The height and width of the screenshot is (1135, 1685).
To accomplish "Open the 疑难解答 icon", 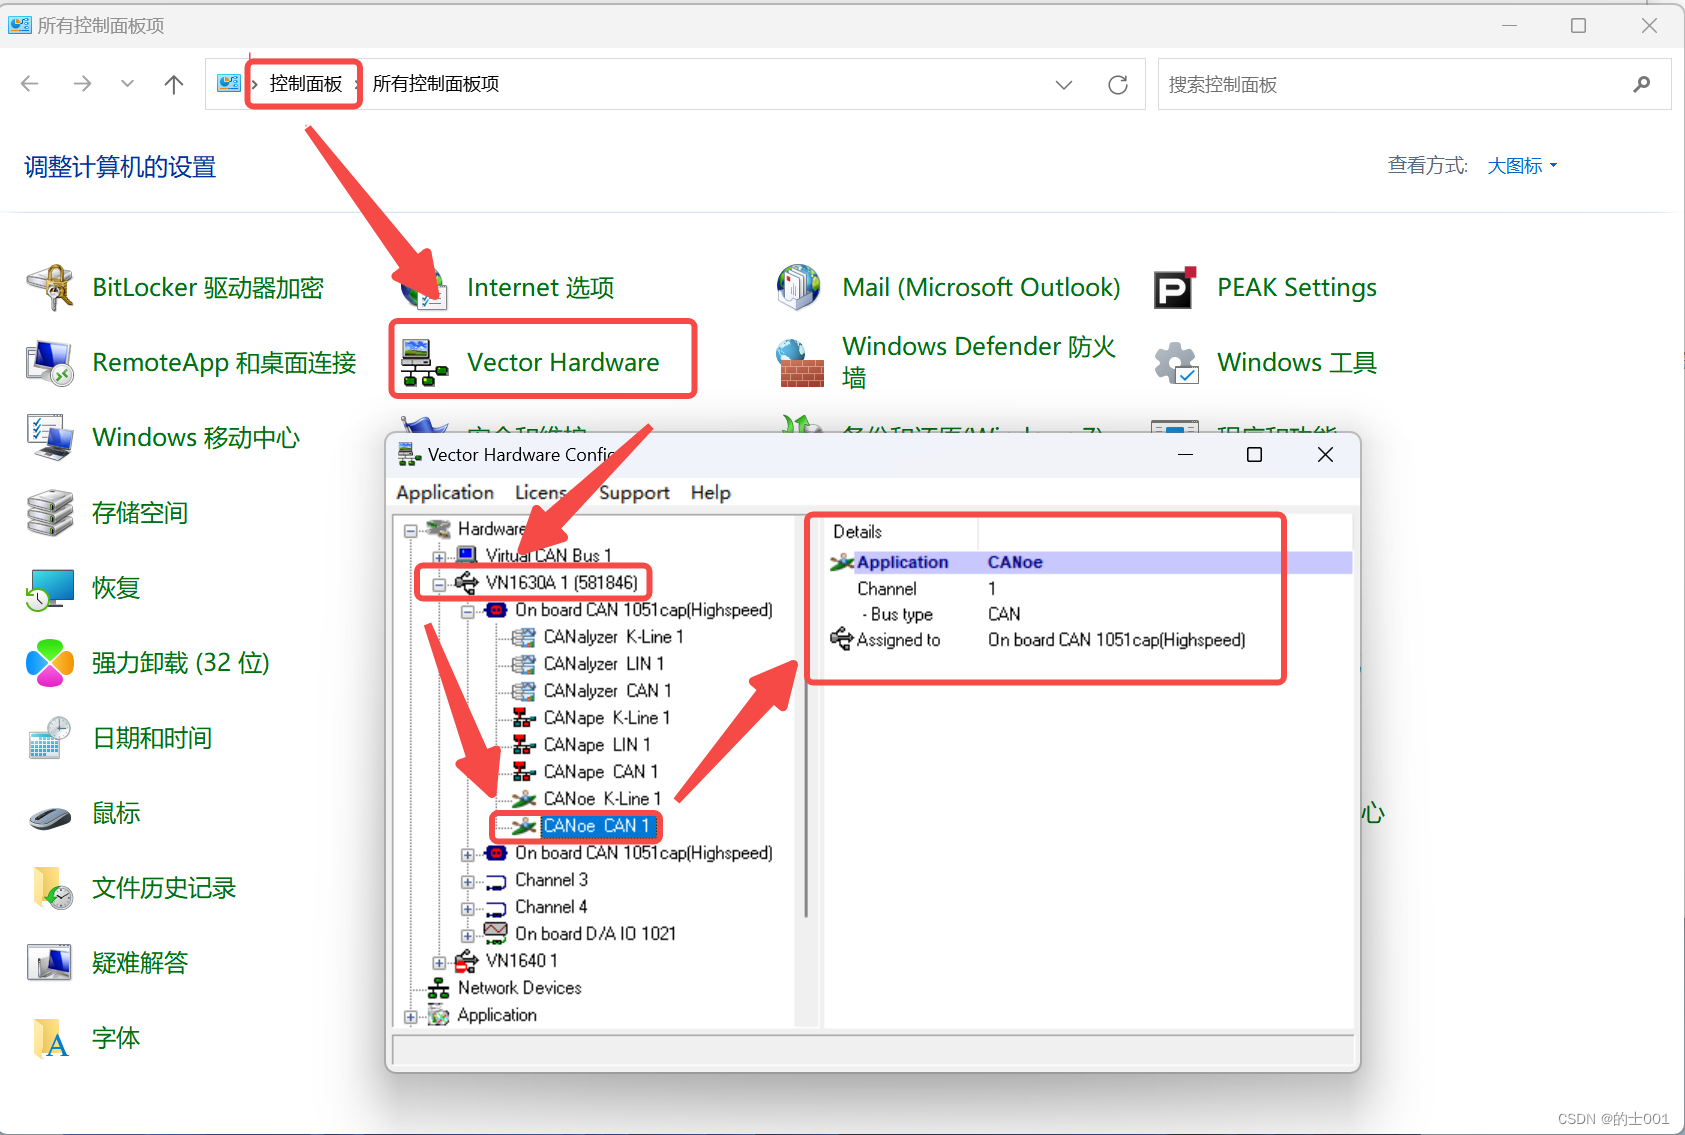I will point(50,963).
